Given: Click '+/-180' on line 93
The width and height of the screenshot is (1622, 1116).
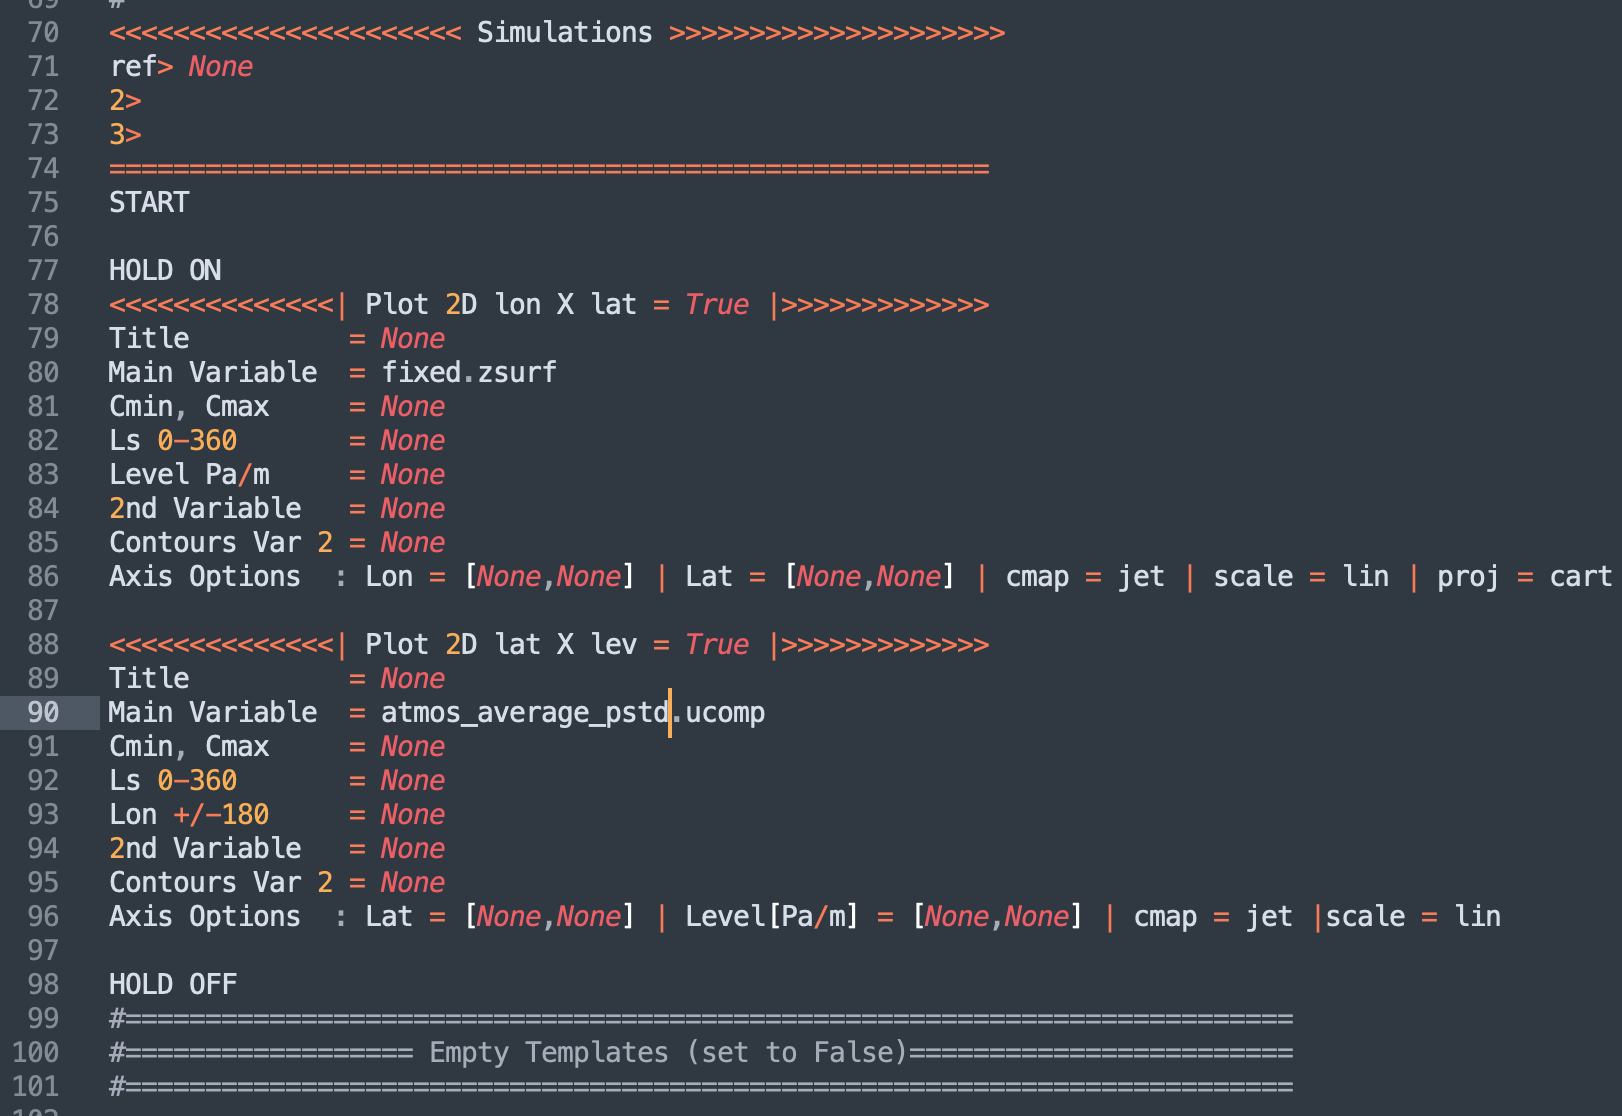Looking at the screenshot, I should click(221, 815).
